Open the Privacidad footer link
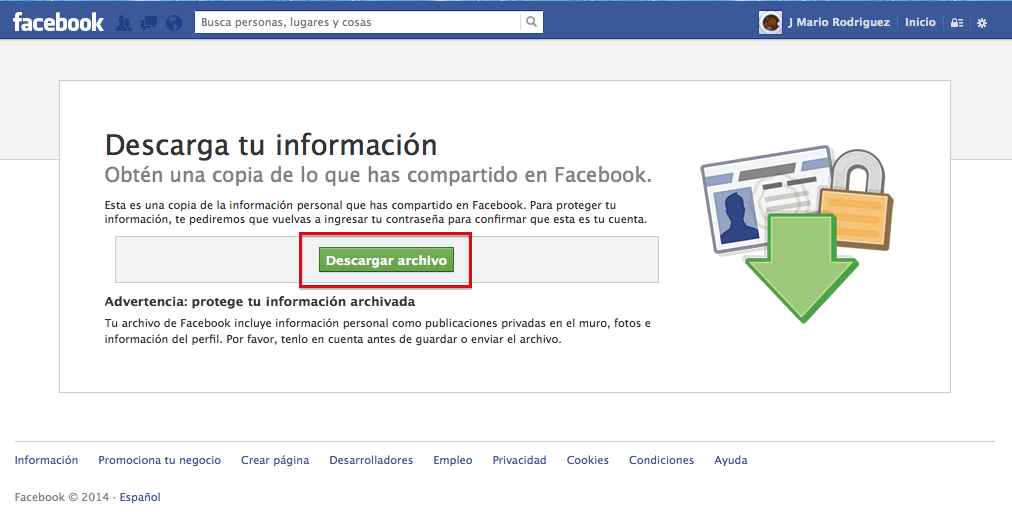This screenshot has height=516, width=1012. (x=520, y=460)
